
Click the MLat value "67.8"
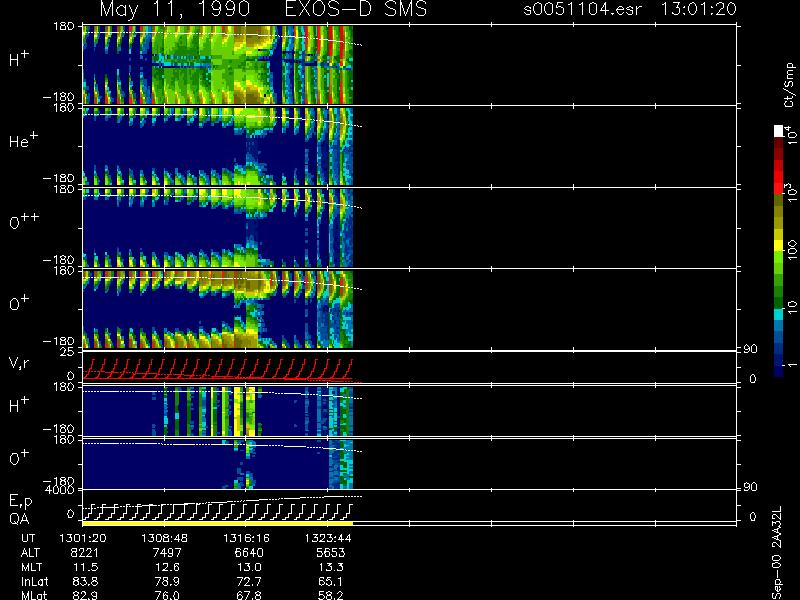[248, 595]
